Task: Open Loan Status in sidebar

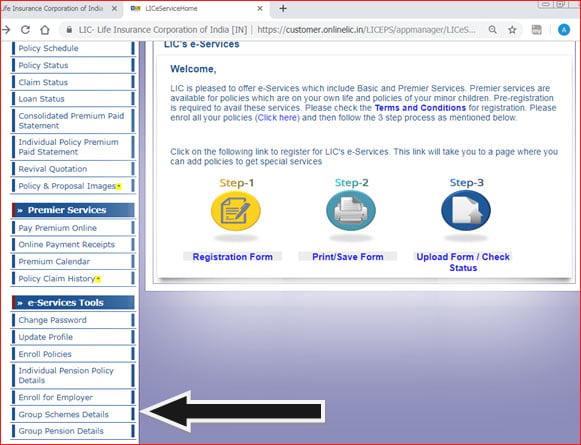Action: [73, 99]
